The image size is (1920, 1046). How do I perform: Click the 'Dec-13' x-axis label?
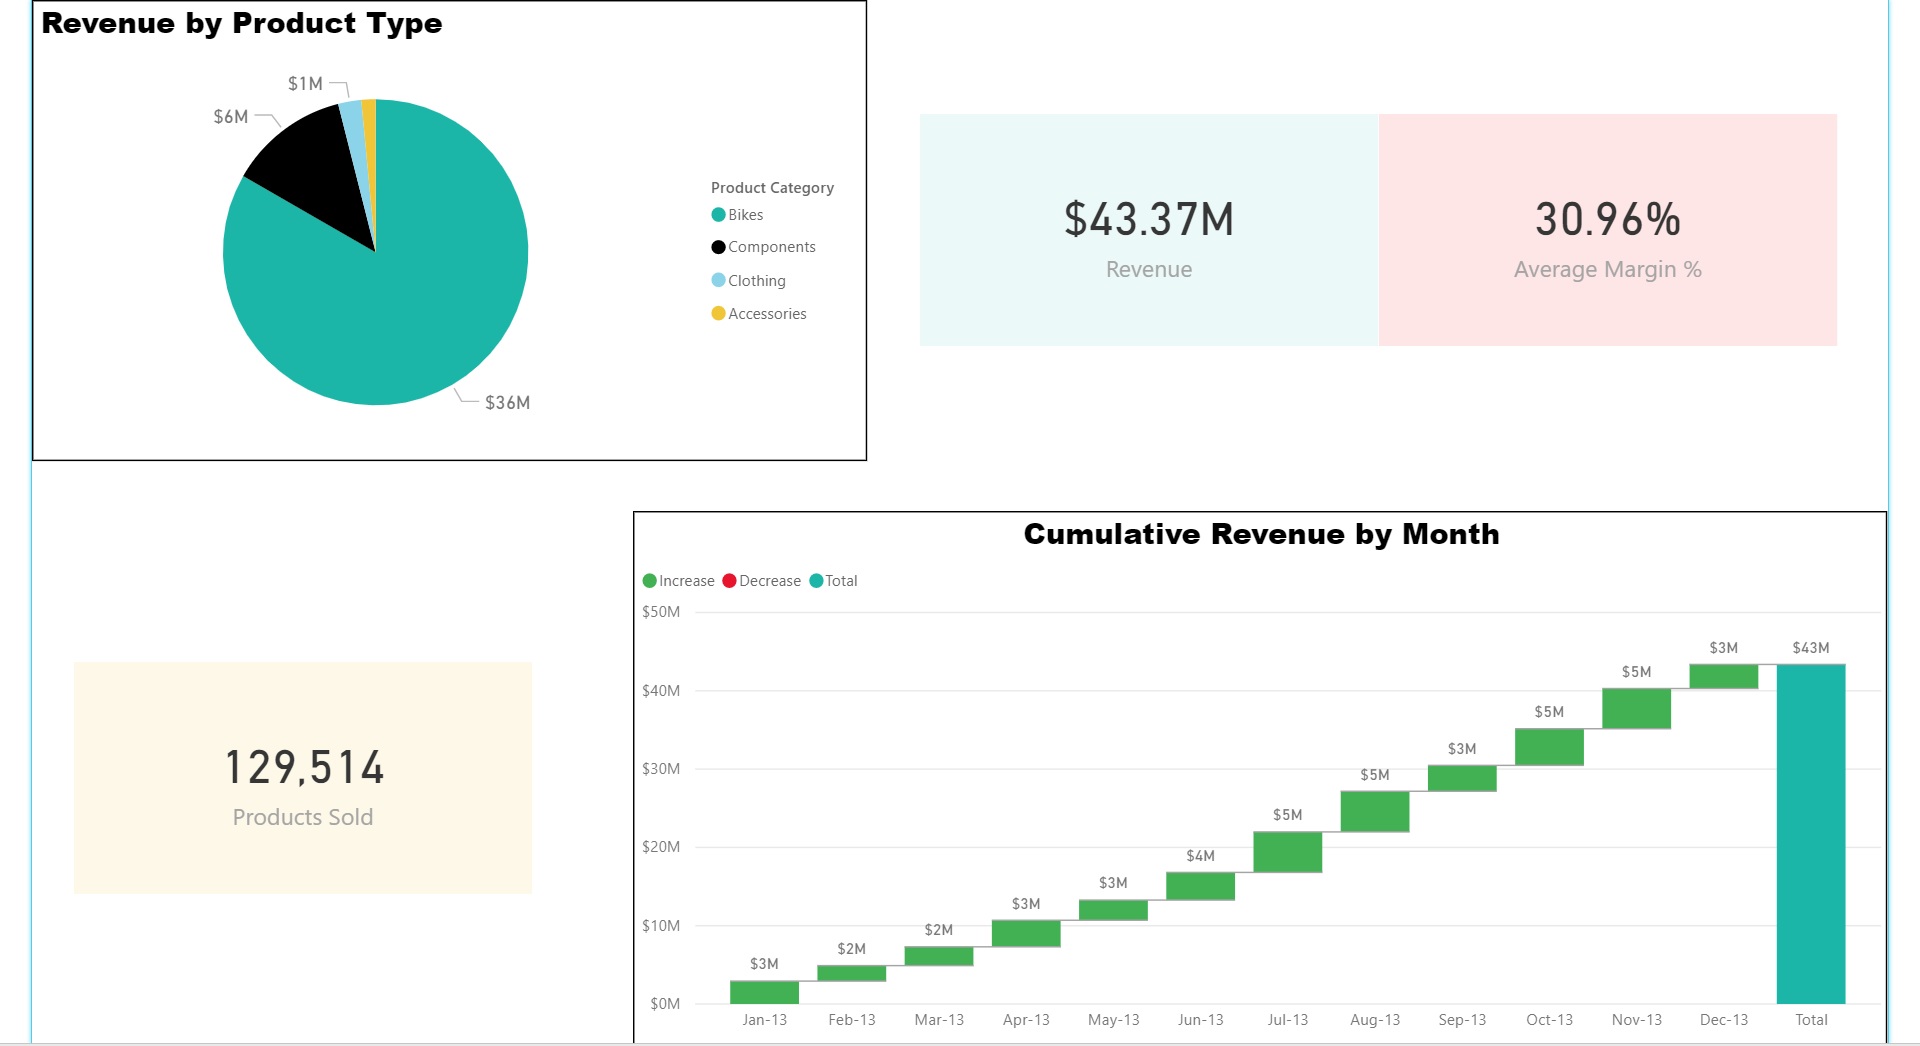[1724, 1020]
